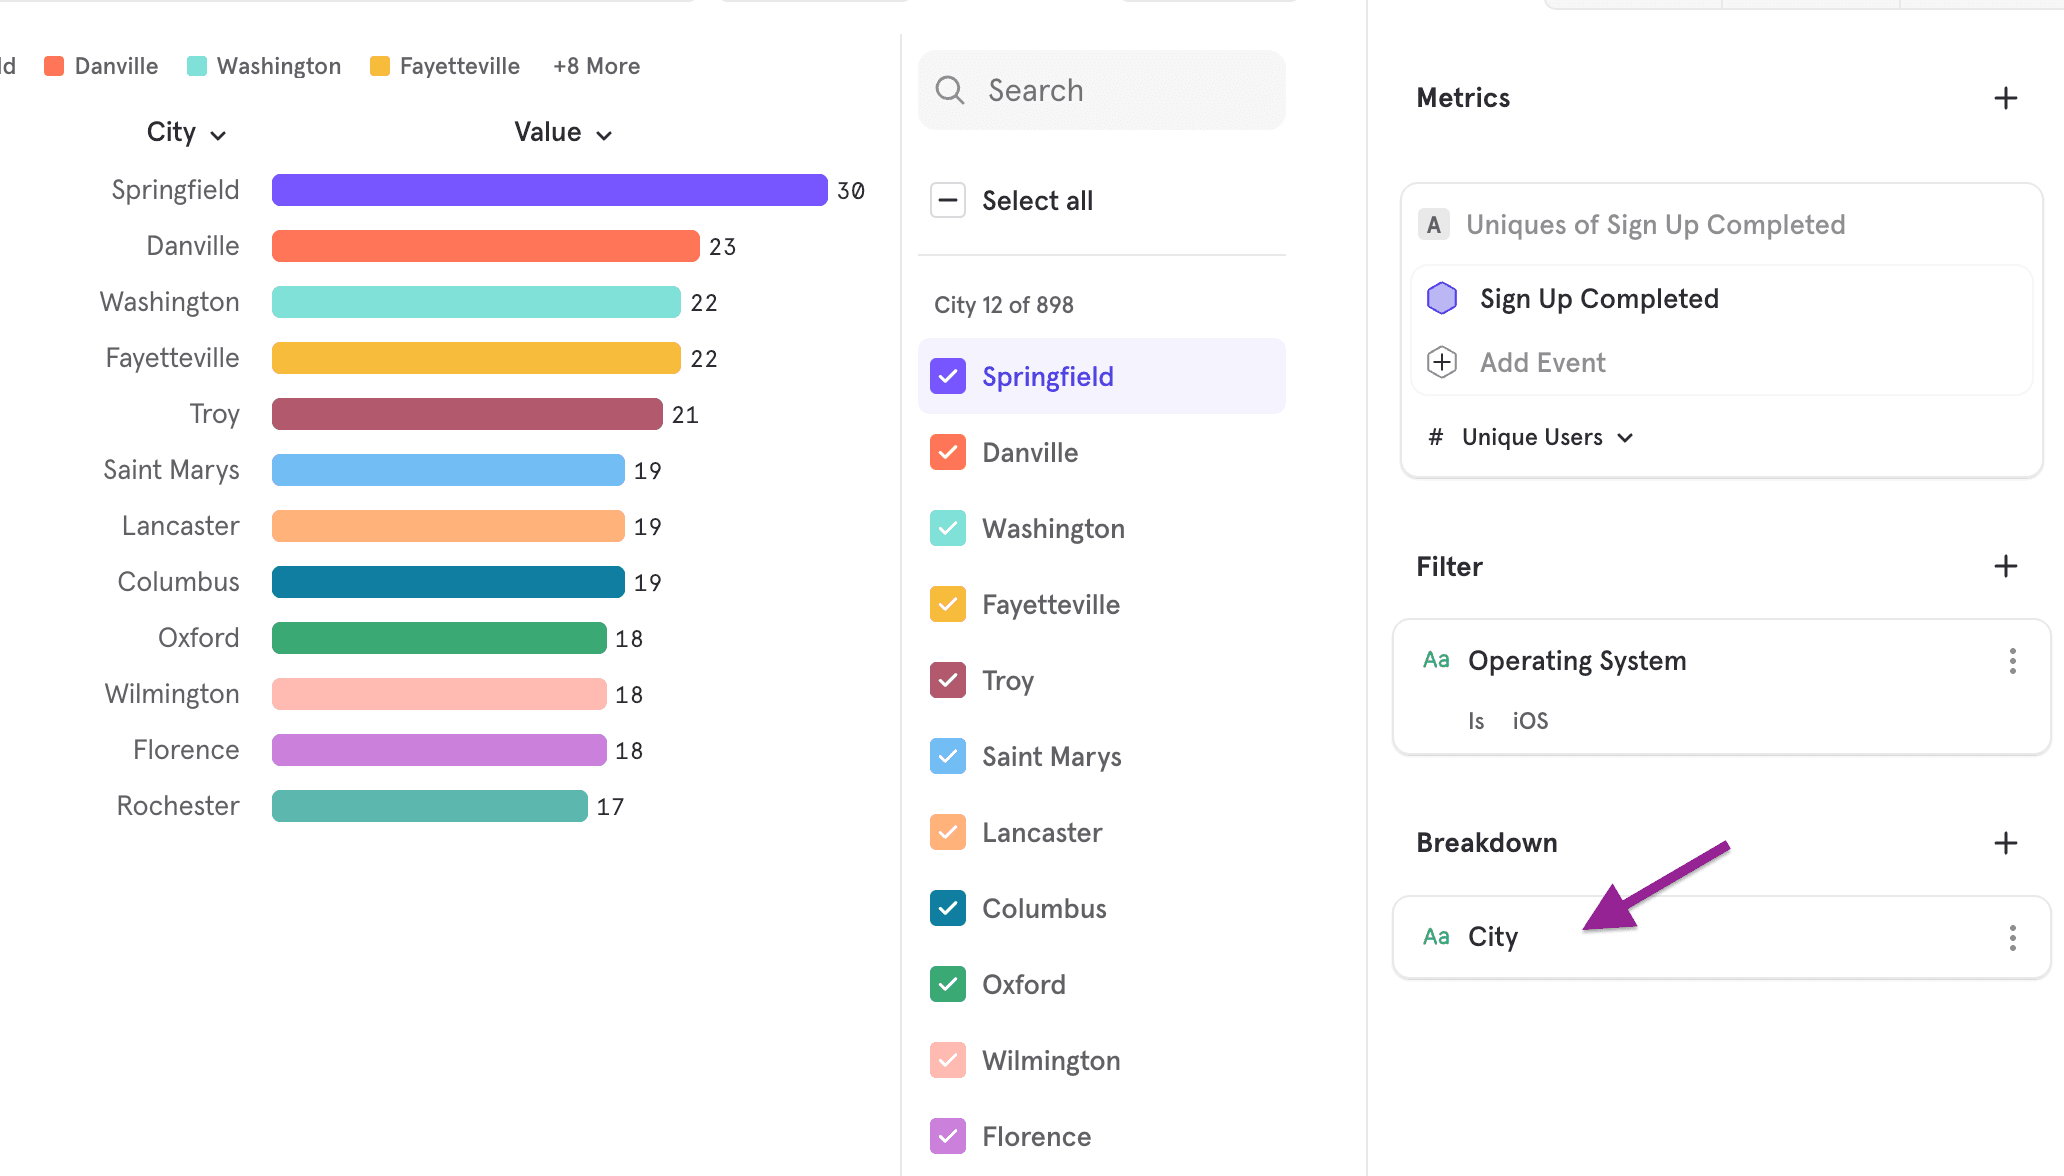Click the plus icon next to Breakdown
Viewport: 2064px width, 1176px height.
(x=2005, y=843)
